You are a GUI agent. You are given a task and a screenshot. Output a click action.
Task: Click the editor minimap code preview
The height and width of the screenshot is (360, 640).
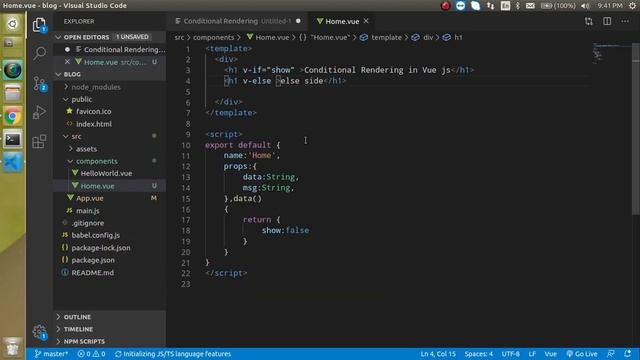[x=611, y=52]
